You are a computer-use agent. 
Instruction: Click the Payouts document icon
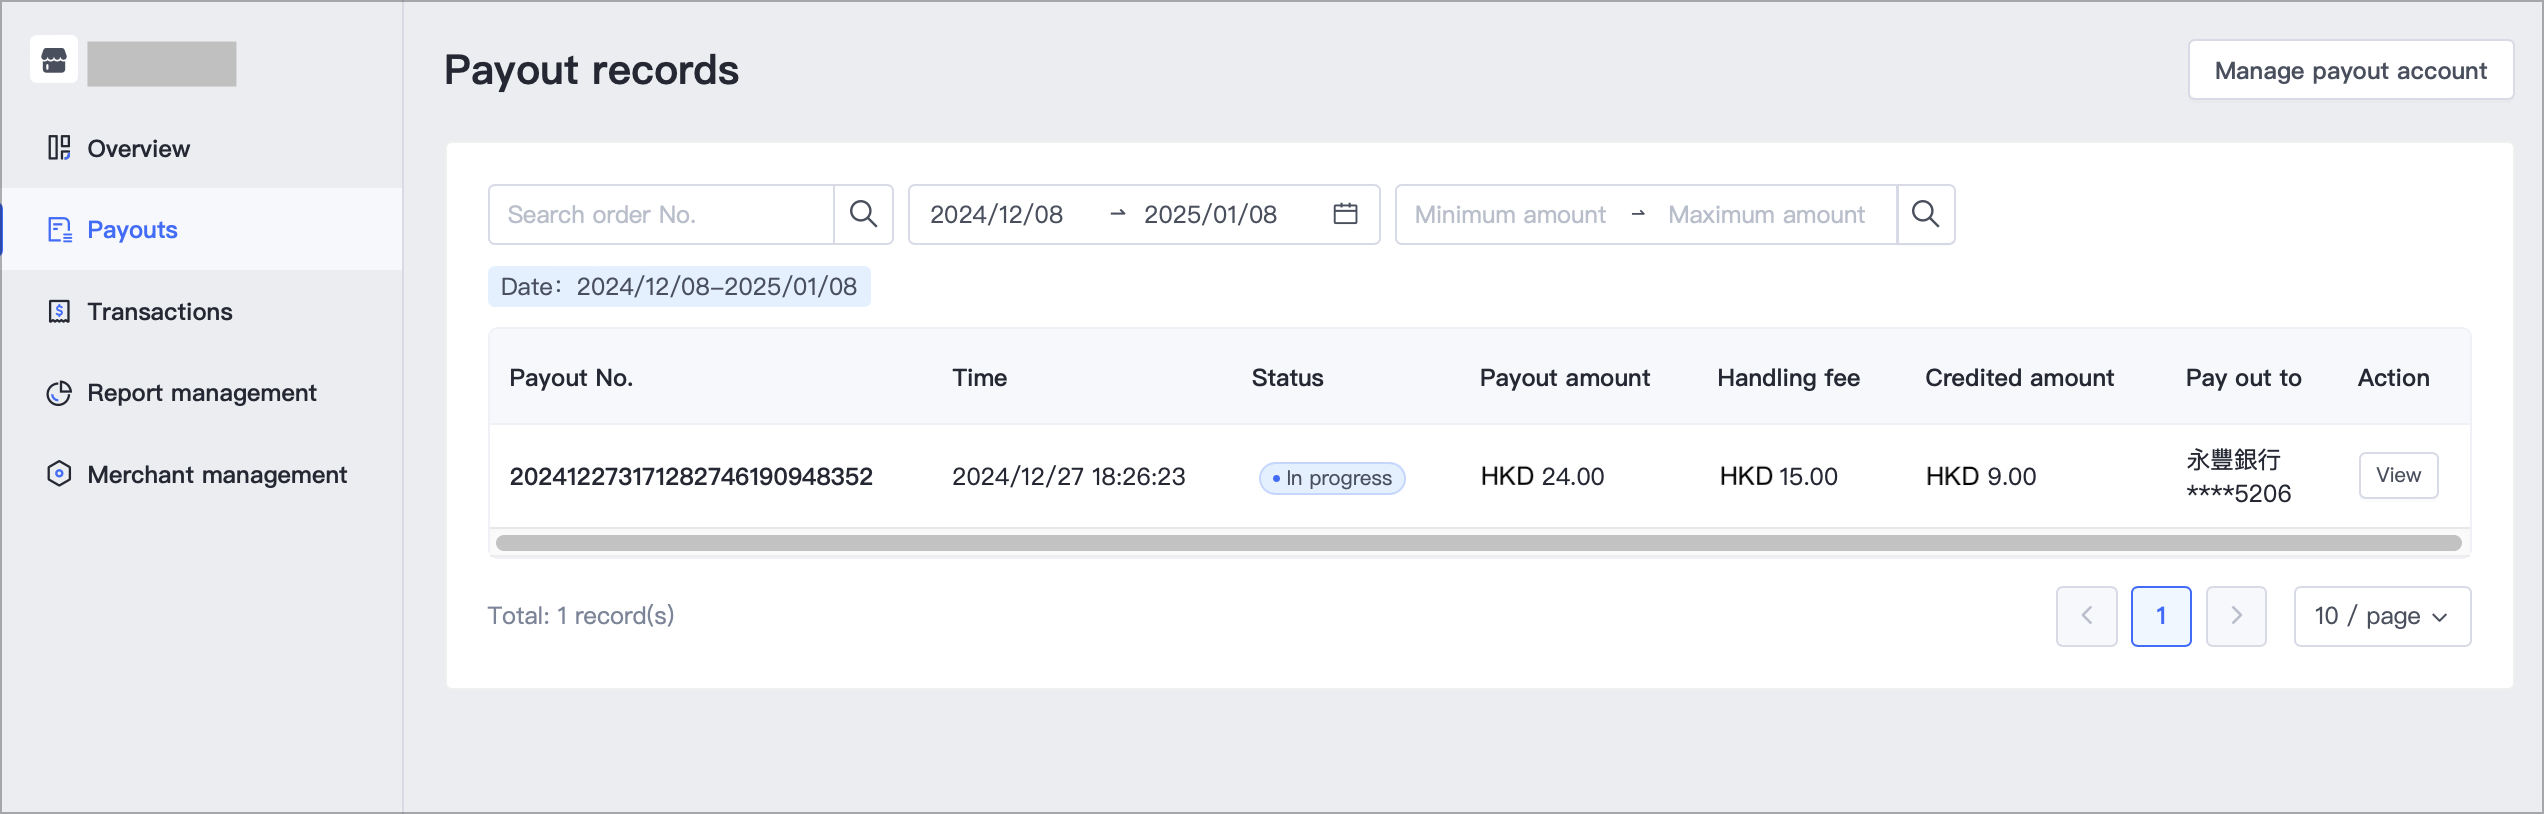pyautogui.click(x=59, y=230)
